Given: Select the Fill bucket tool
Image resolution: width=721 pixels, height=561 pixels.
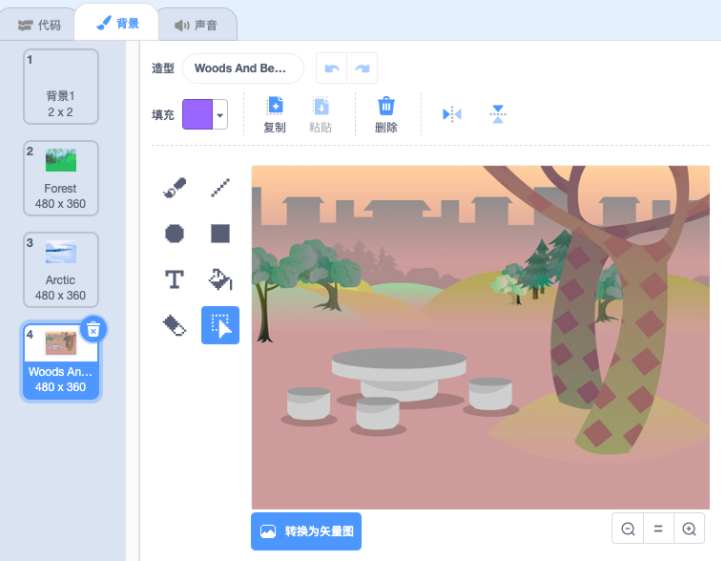Looking at the screenshot, I should (220, 279).
